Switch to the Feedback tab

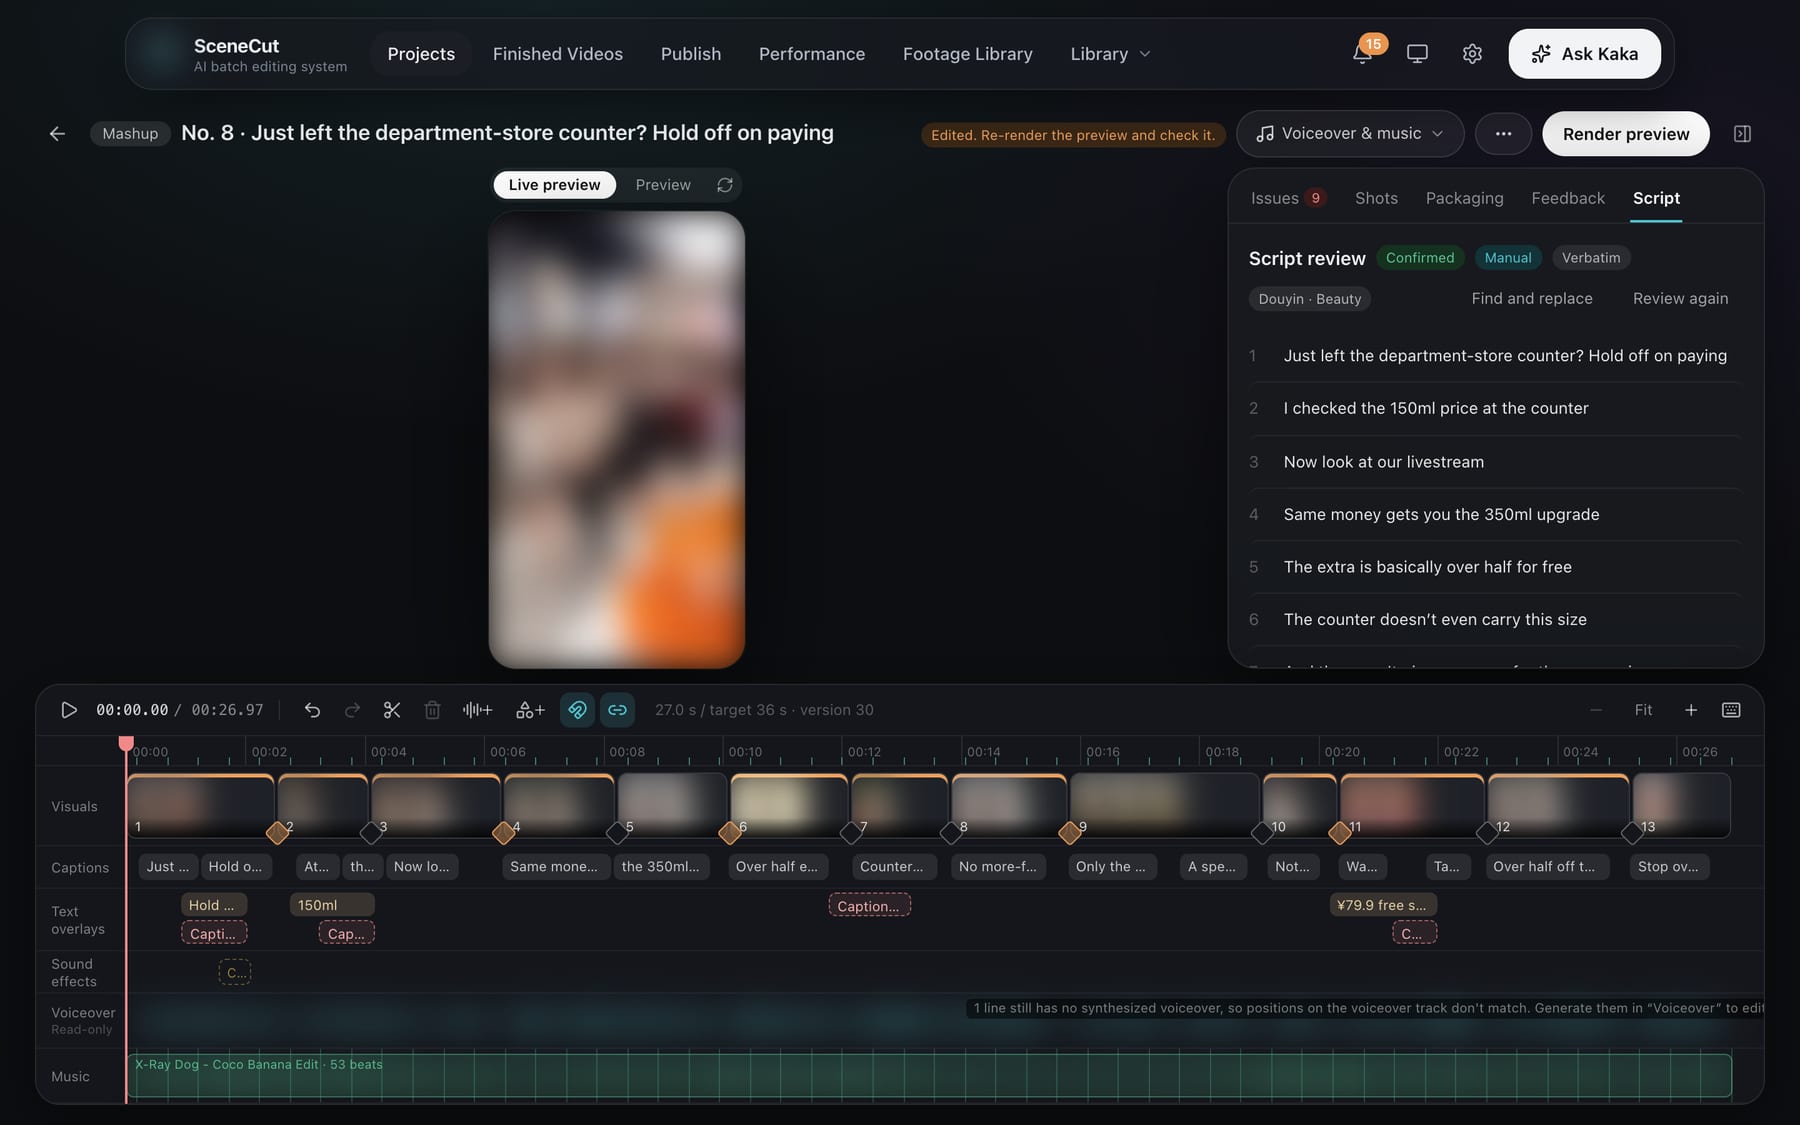tap(1567, 198)
